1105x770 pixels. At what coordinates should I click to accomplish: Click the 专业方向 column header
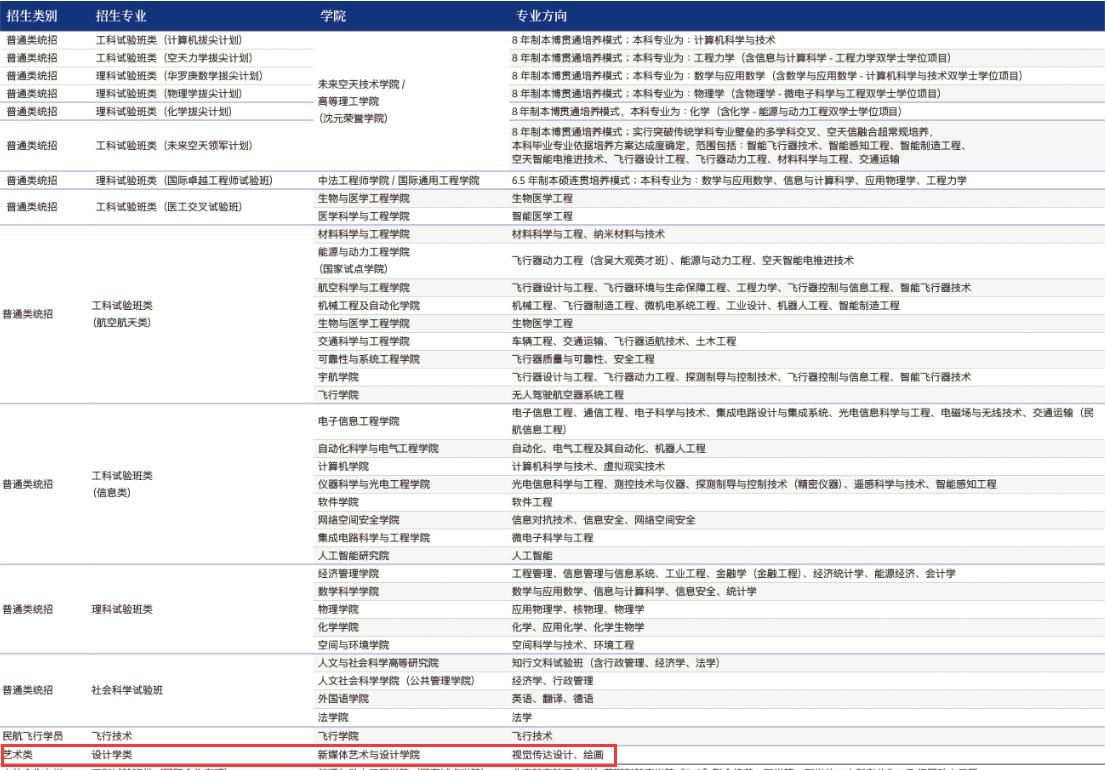541,15
